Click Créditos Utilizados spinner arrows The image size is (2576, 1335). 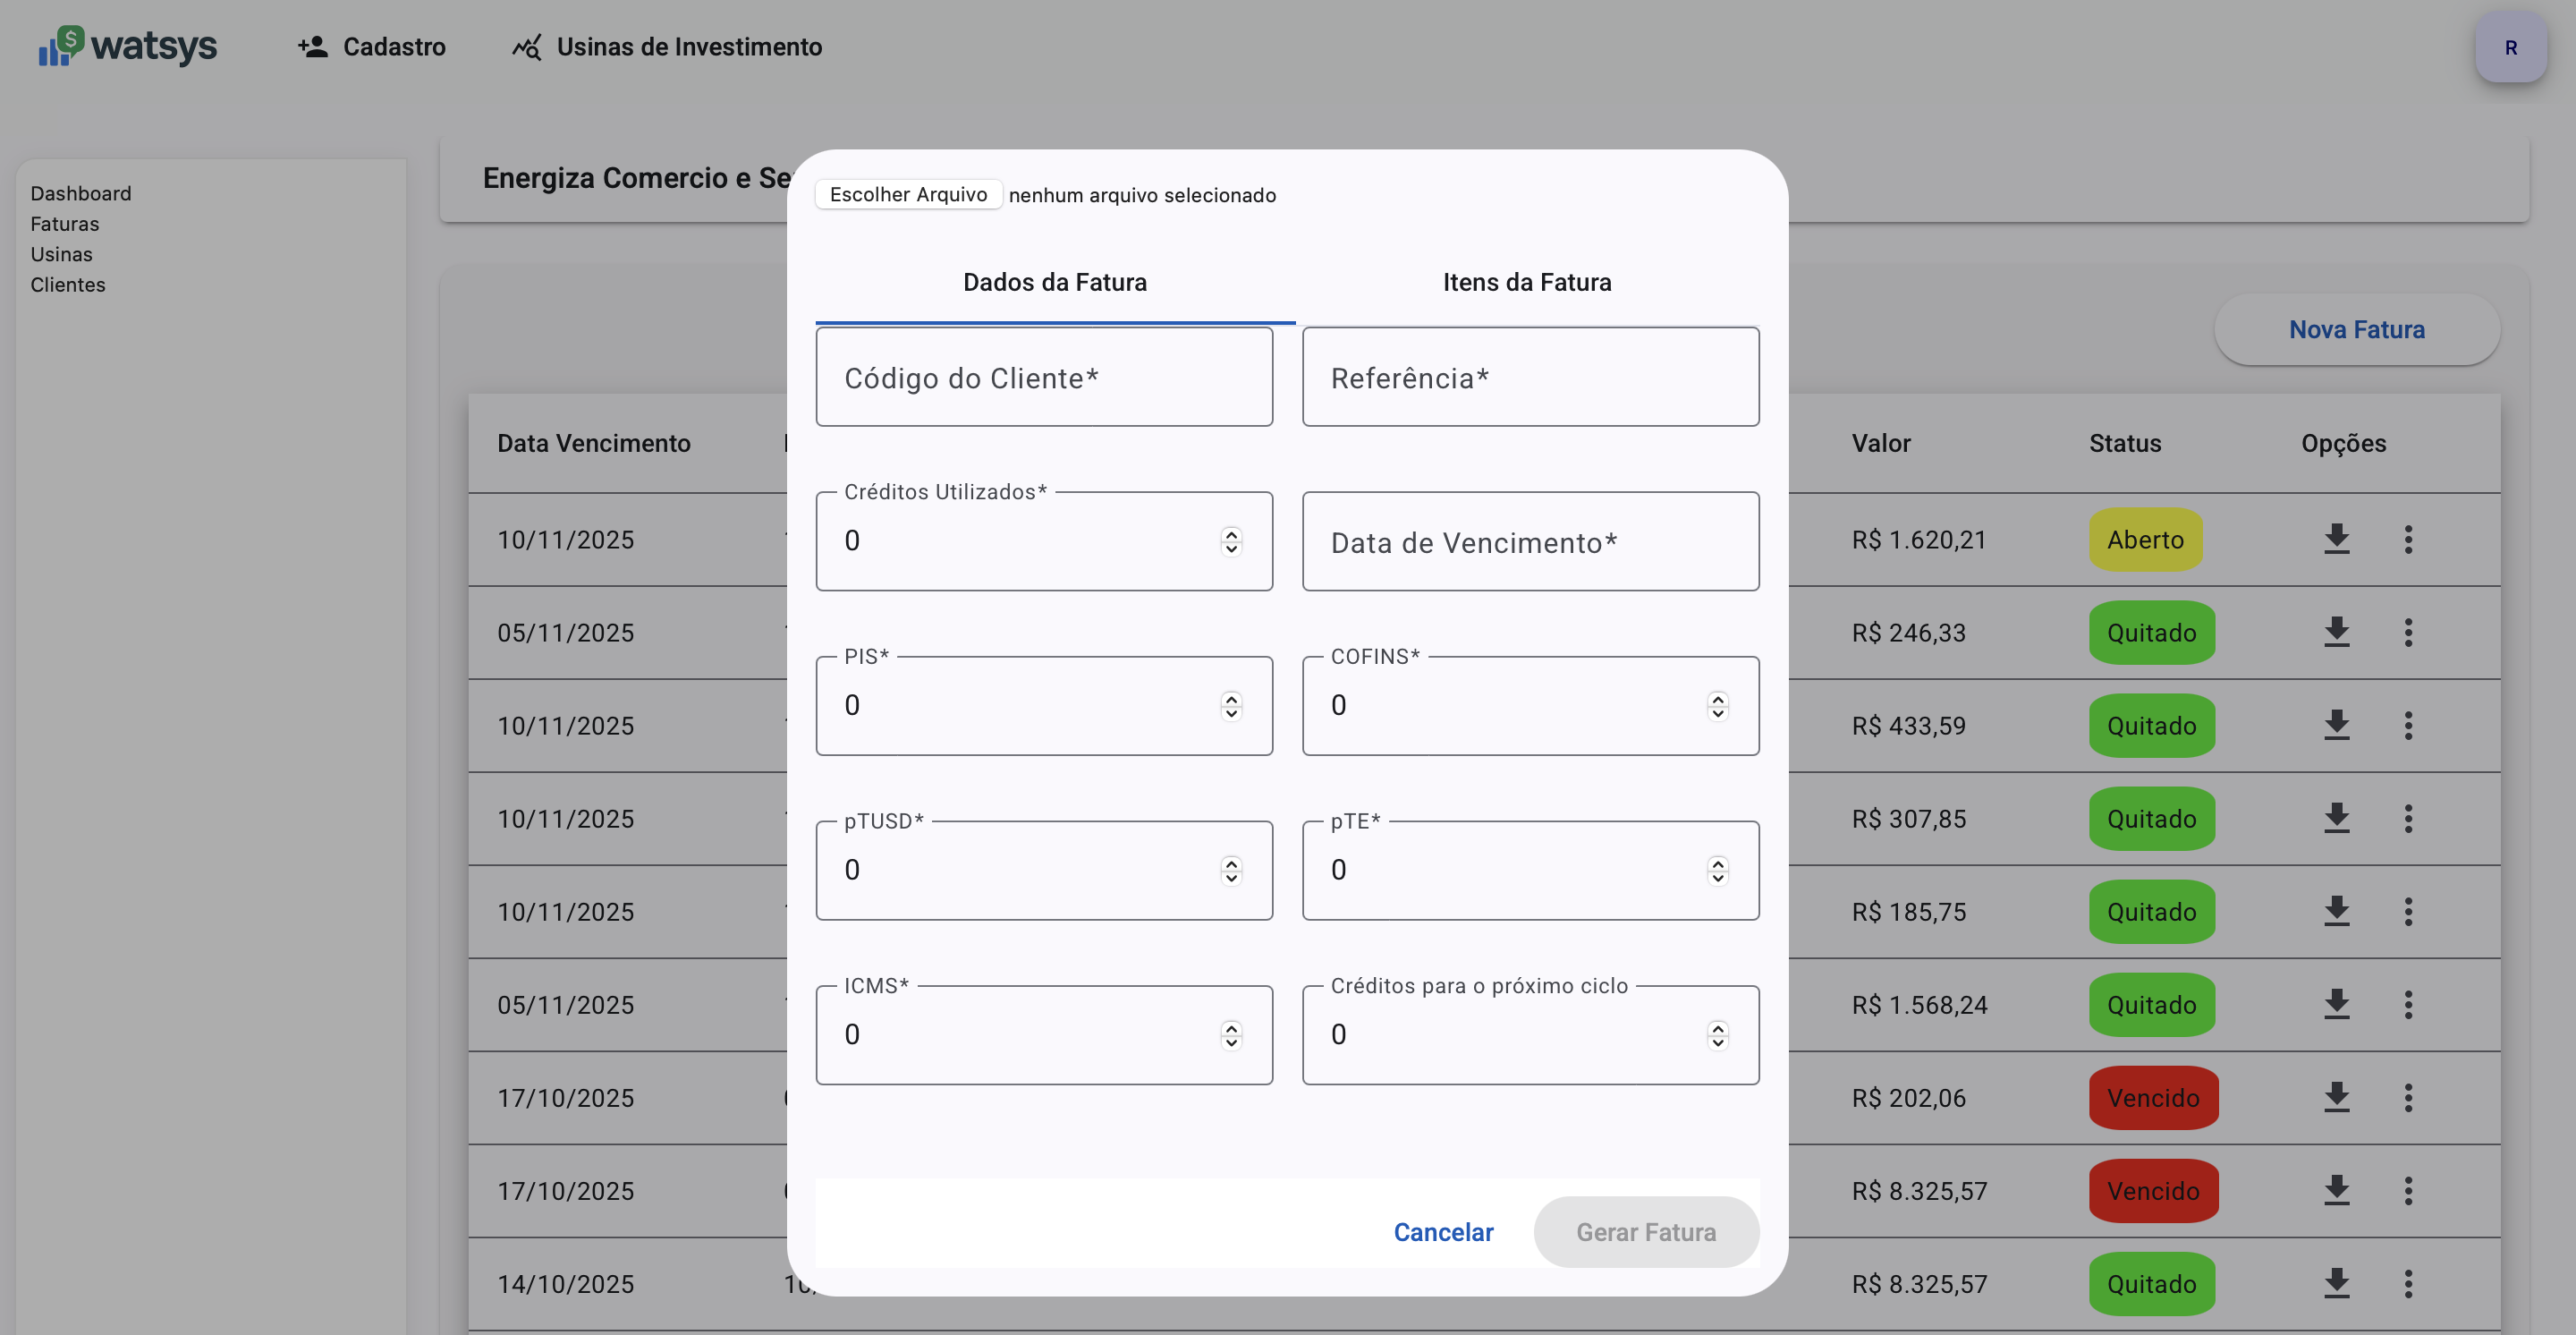click(x=1231, y=541)
